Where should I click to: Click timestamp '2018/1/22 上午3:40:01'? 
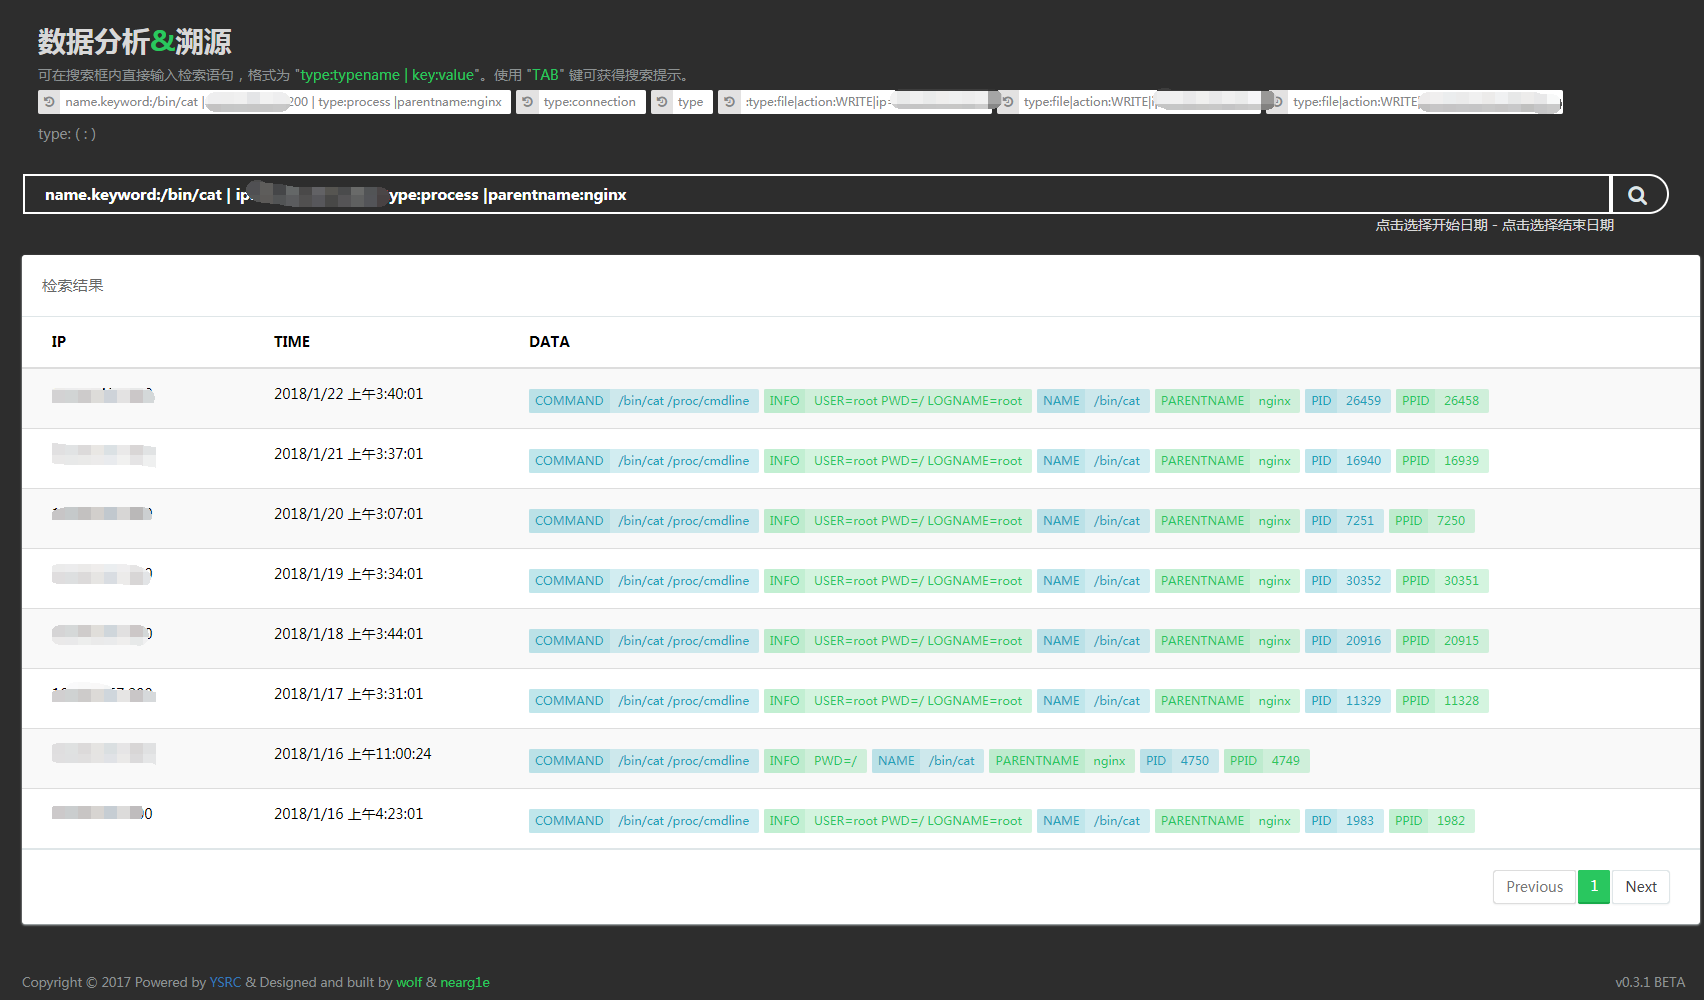349,394
